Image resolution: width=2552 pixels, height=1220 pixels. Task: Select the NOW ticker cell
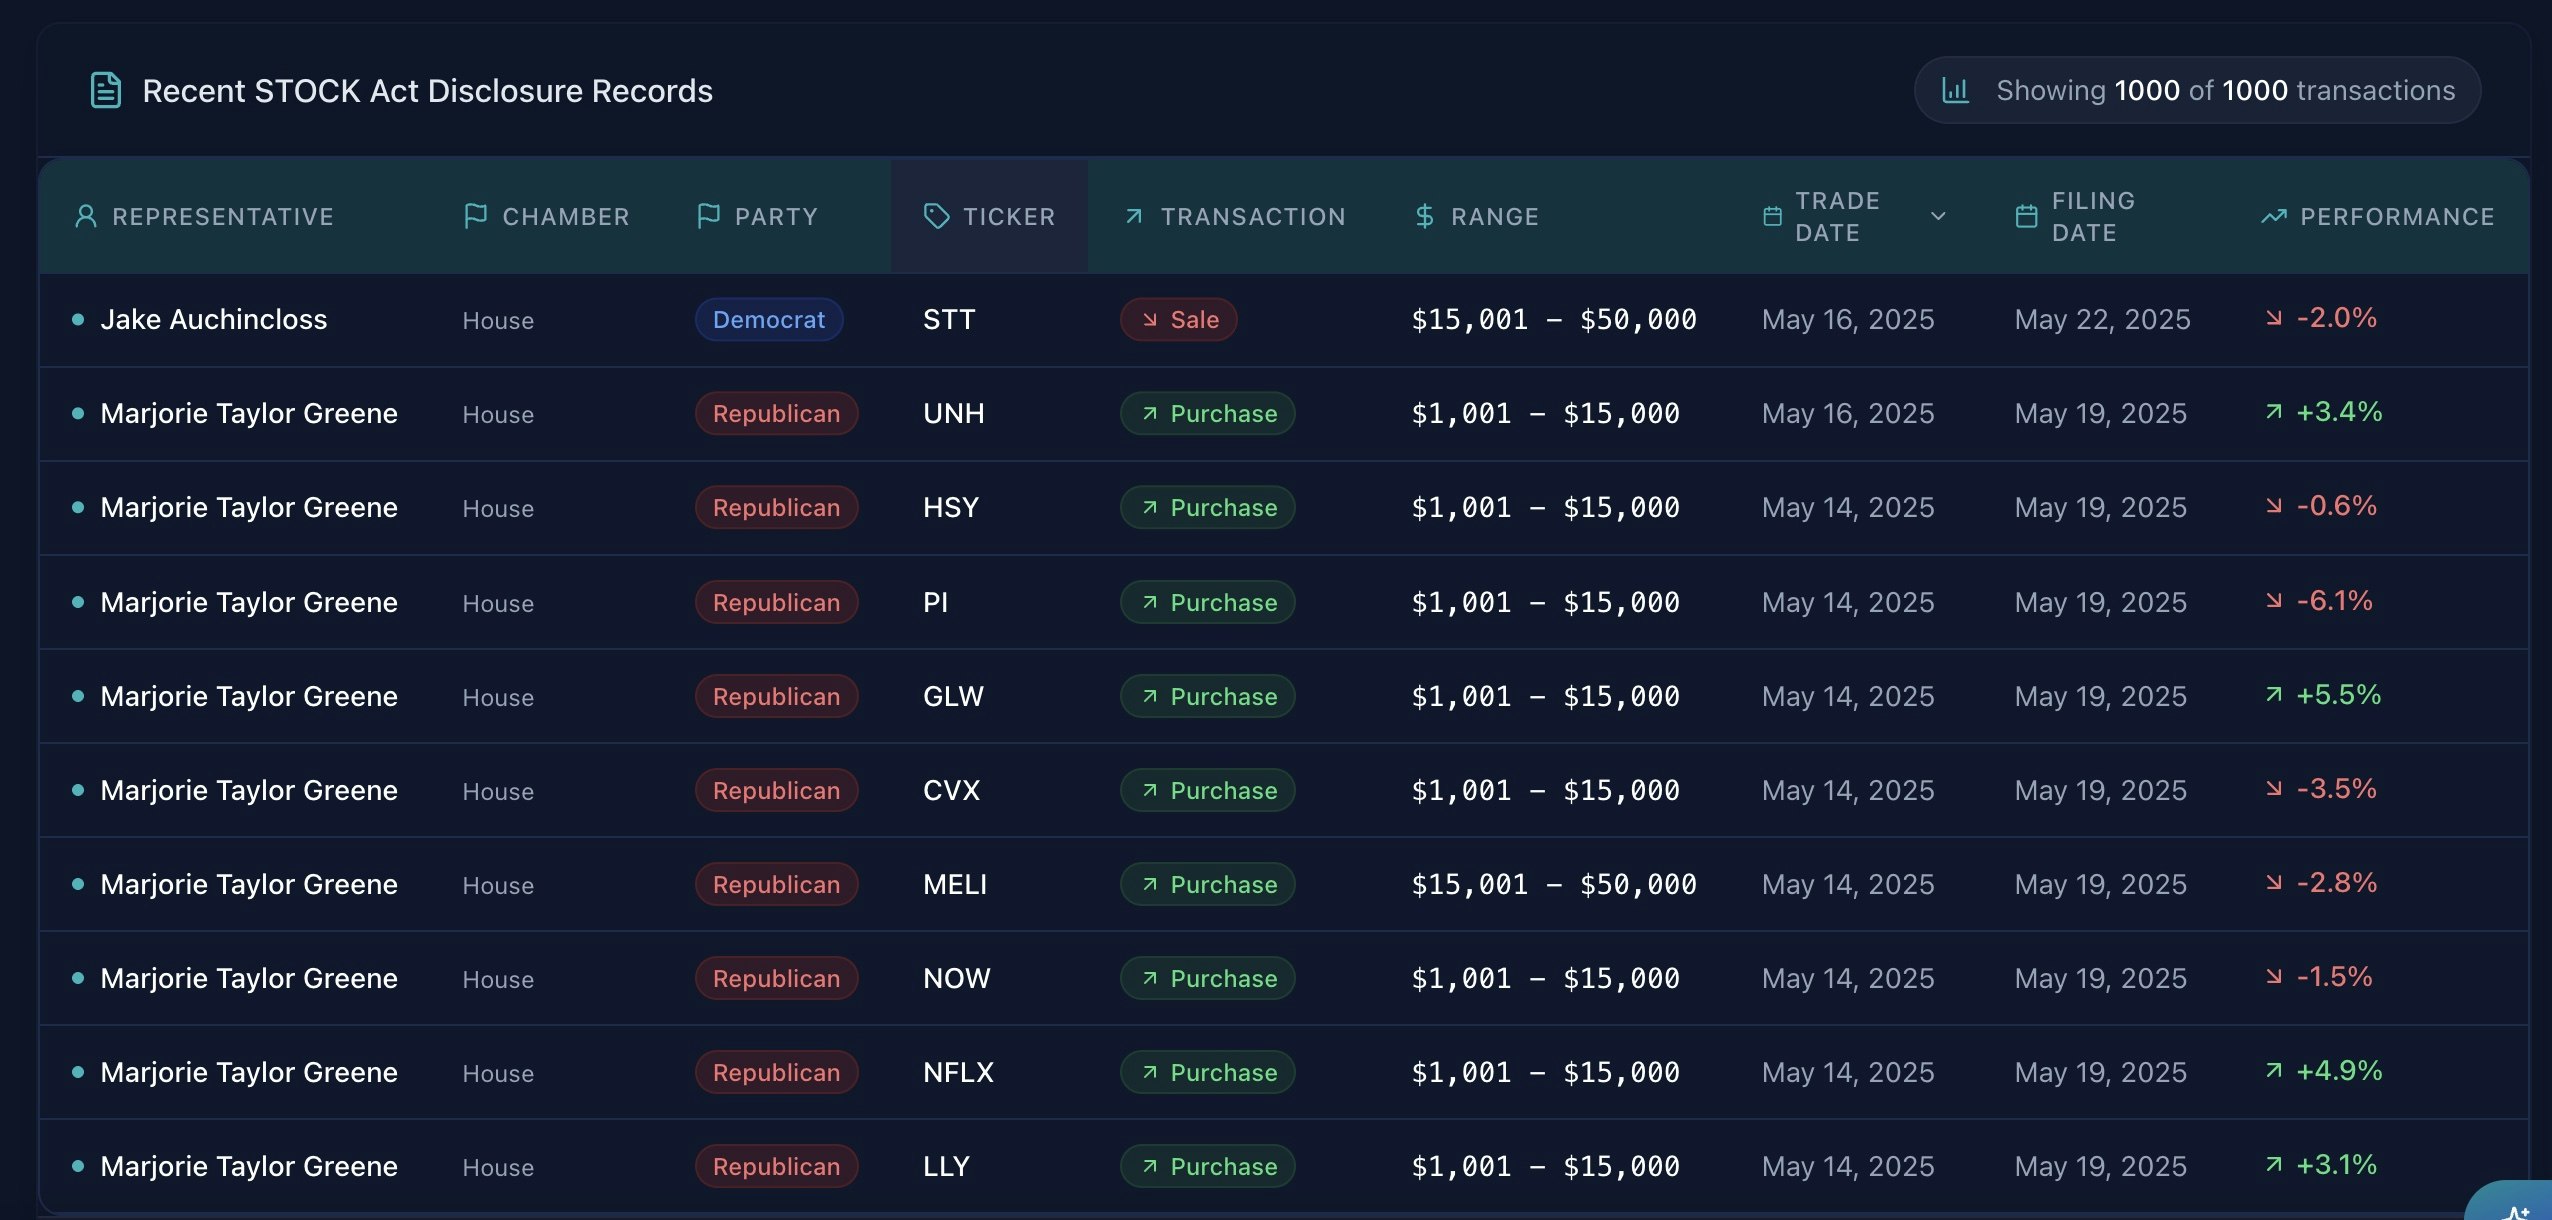(957, 979)
